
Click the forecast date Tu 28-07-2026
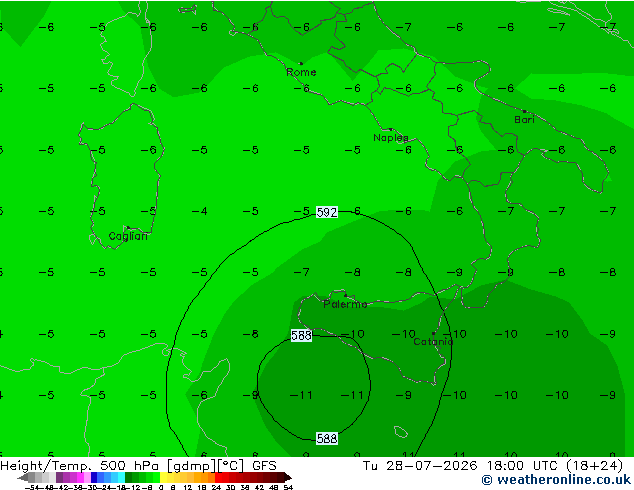point(420,466)
